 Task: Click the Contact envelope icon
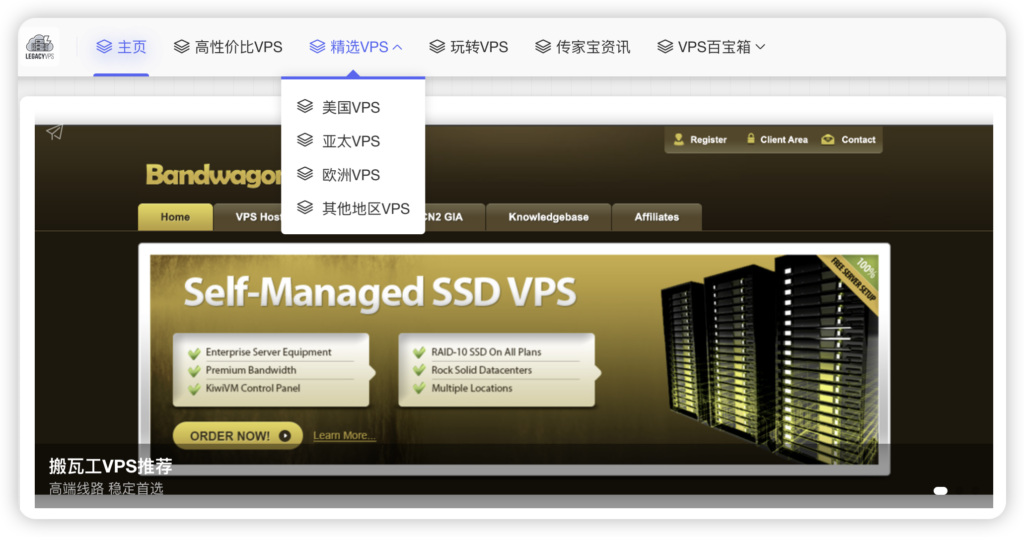(828, 139)
